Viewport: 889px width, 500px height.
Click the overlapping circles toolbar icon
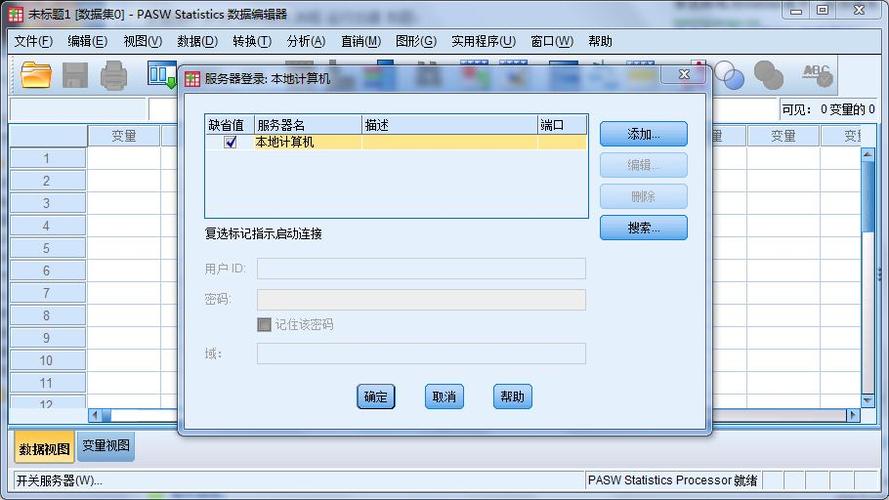pos(728,74)
